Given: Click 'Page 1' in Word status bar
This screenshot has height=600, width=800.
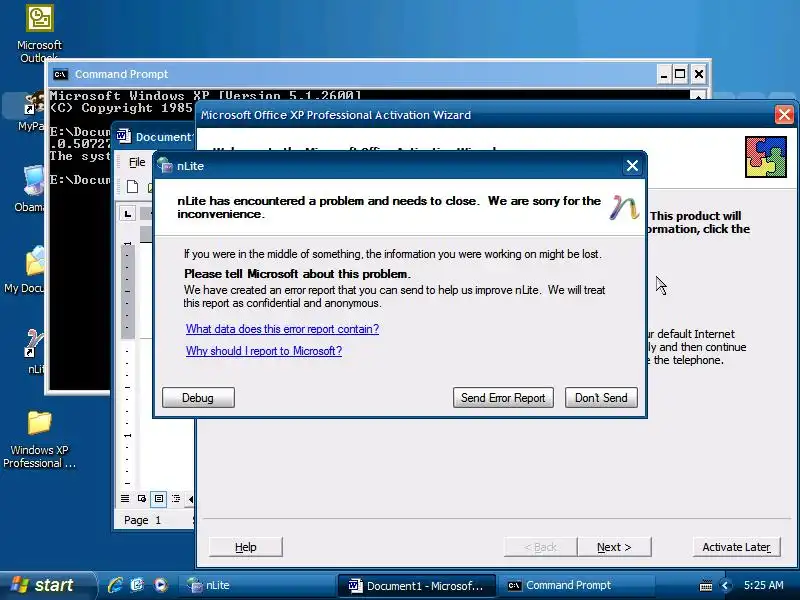Looking at the screenshot, I should (142, 520).
